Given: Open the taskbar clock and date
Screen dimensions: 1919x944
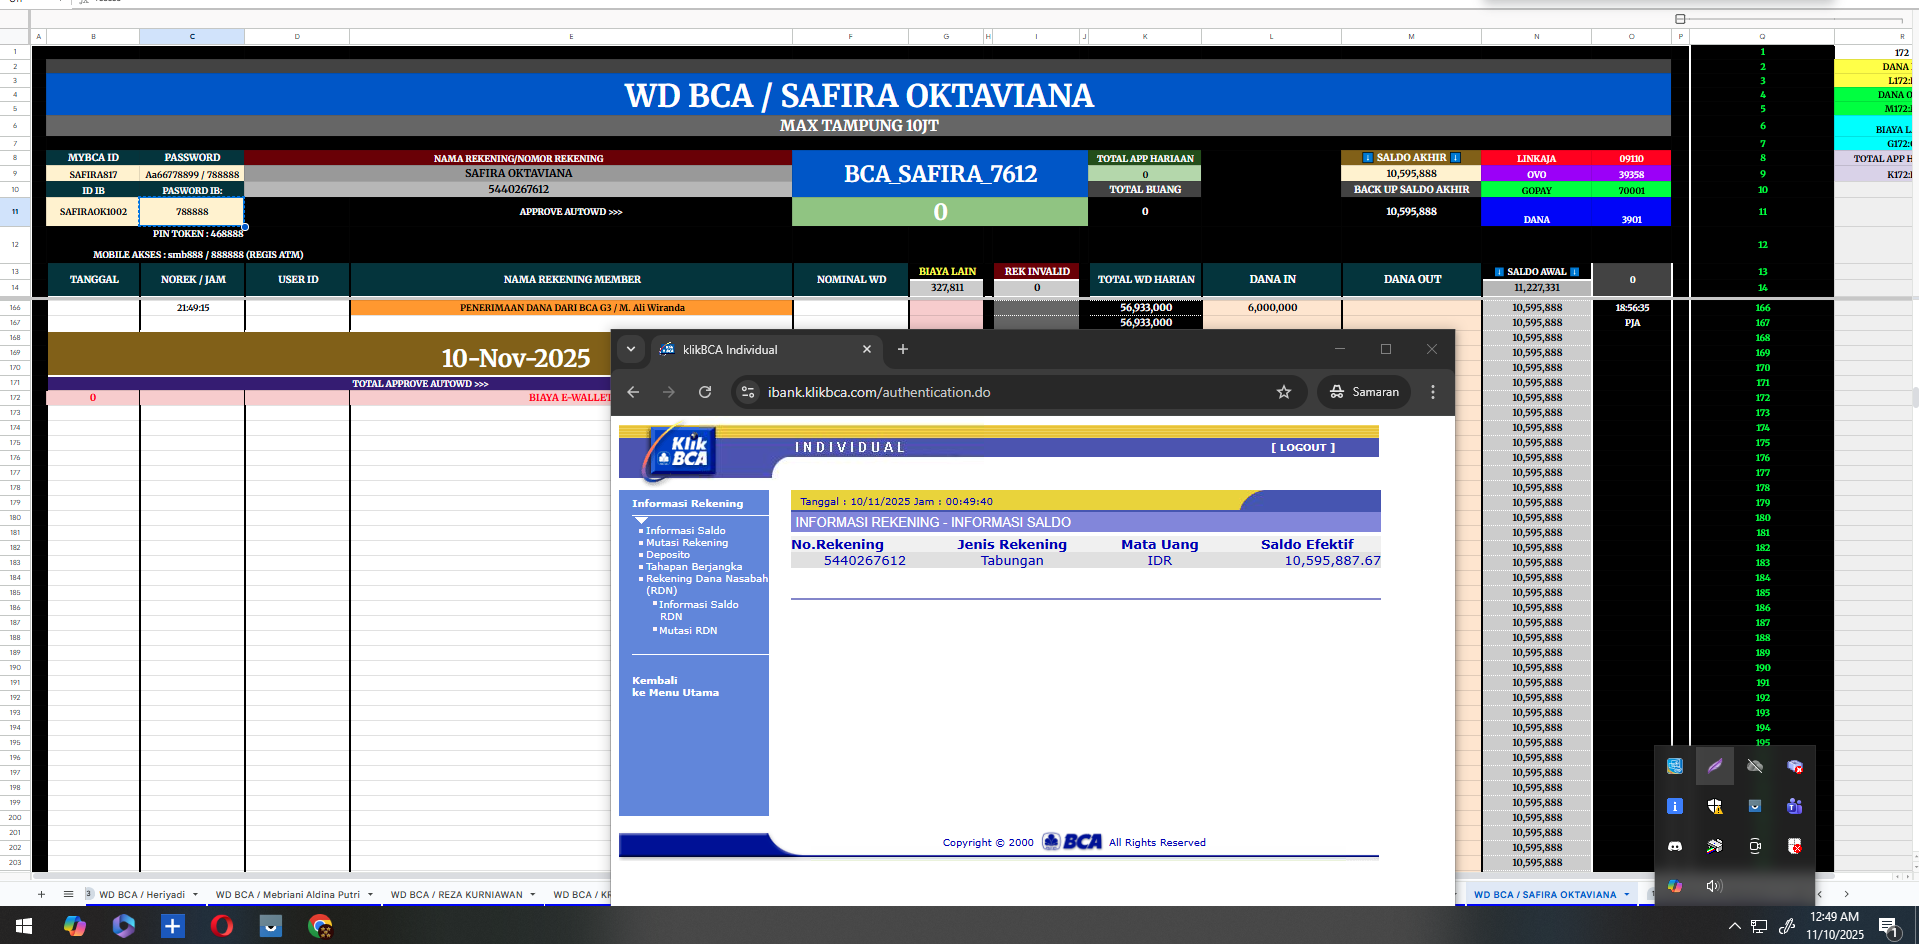Looking at the screenshot, I should 1835,926.
